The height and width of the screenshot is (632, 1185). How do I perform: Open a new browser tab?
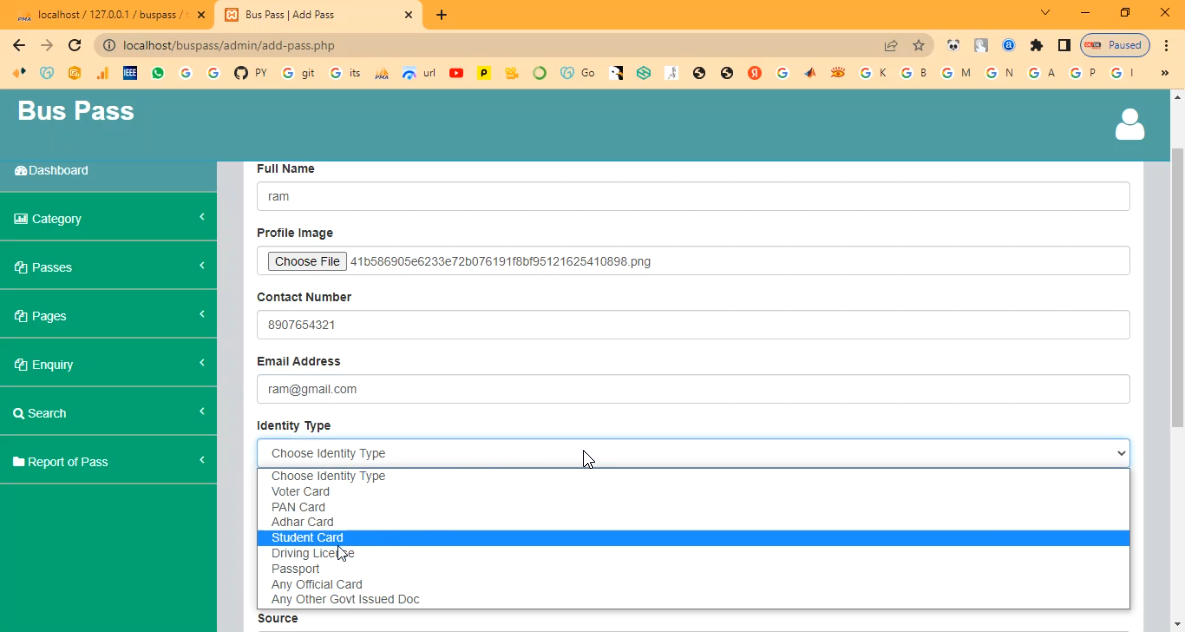click(441, 15)
